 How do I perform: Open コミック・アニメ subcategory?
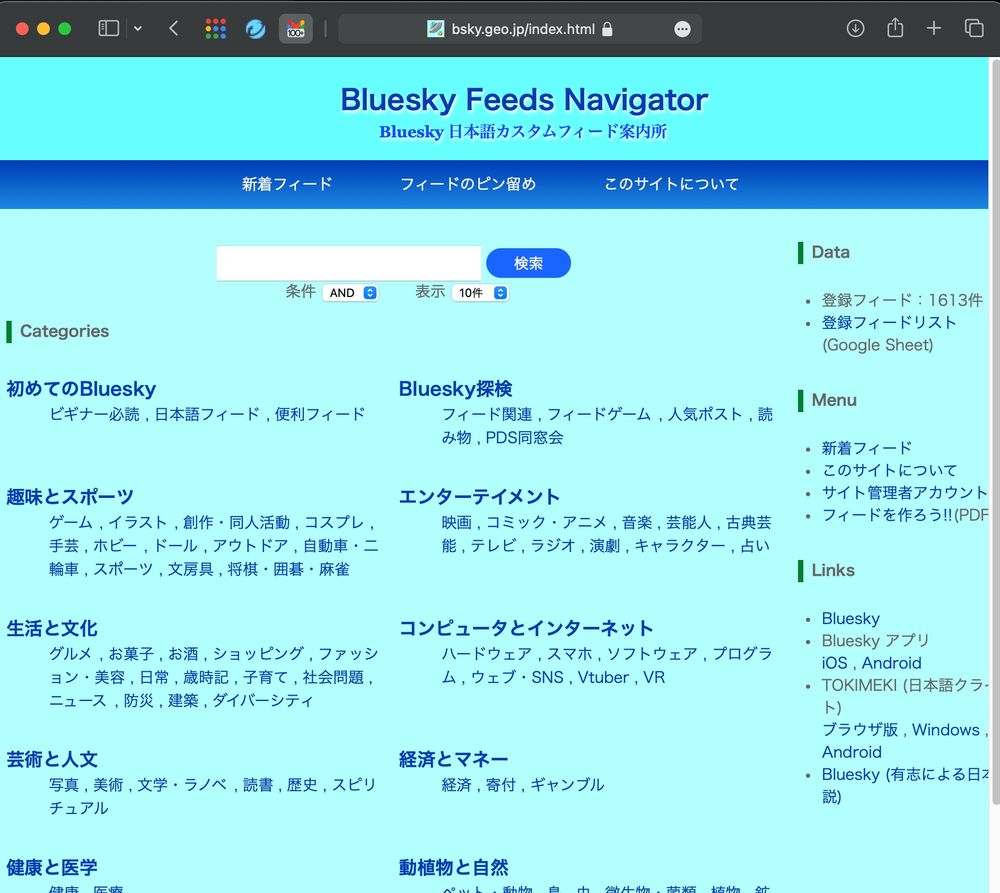[x=547, y=523]
